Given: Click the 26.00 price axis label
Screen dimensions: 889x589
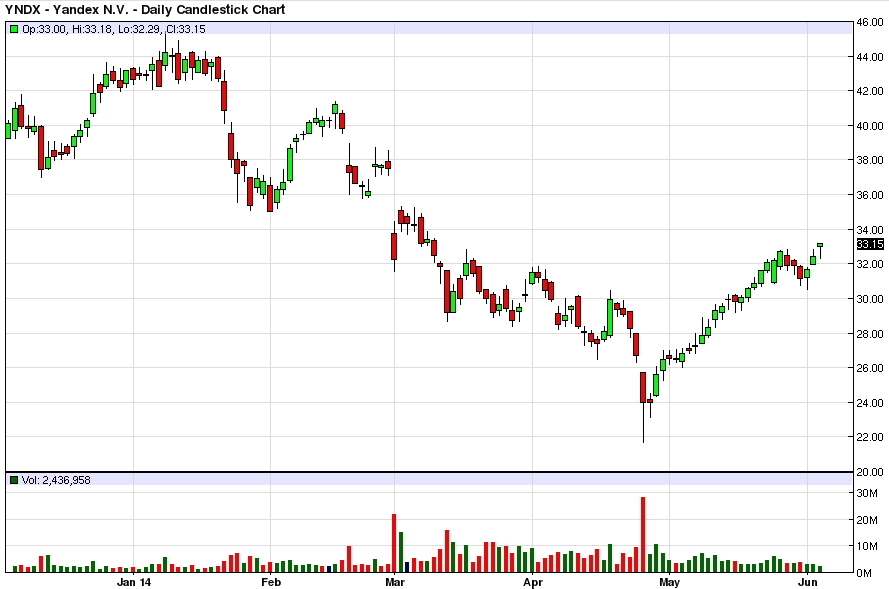Looking at the screenshot, I should pos(870,368).
